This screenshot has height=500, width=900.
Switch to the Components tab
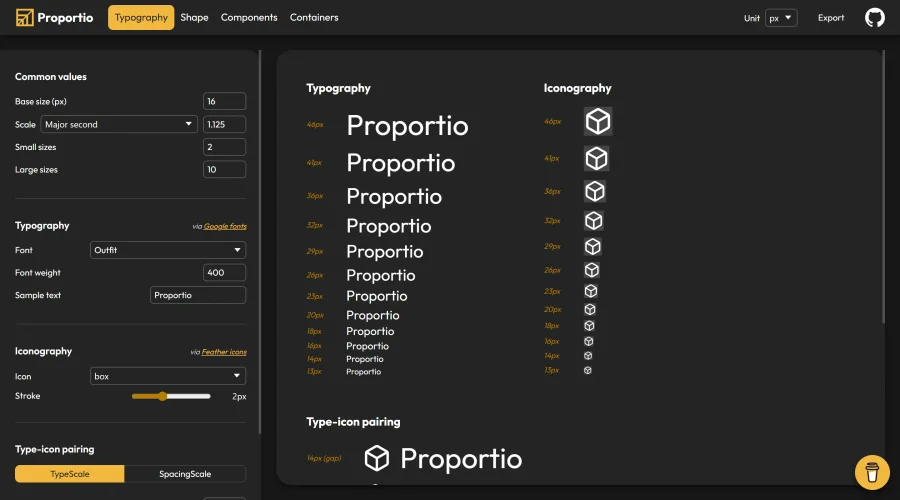[x=249, y=18]
